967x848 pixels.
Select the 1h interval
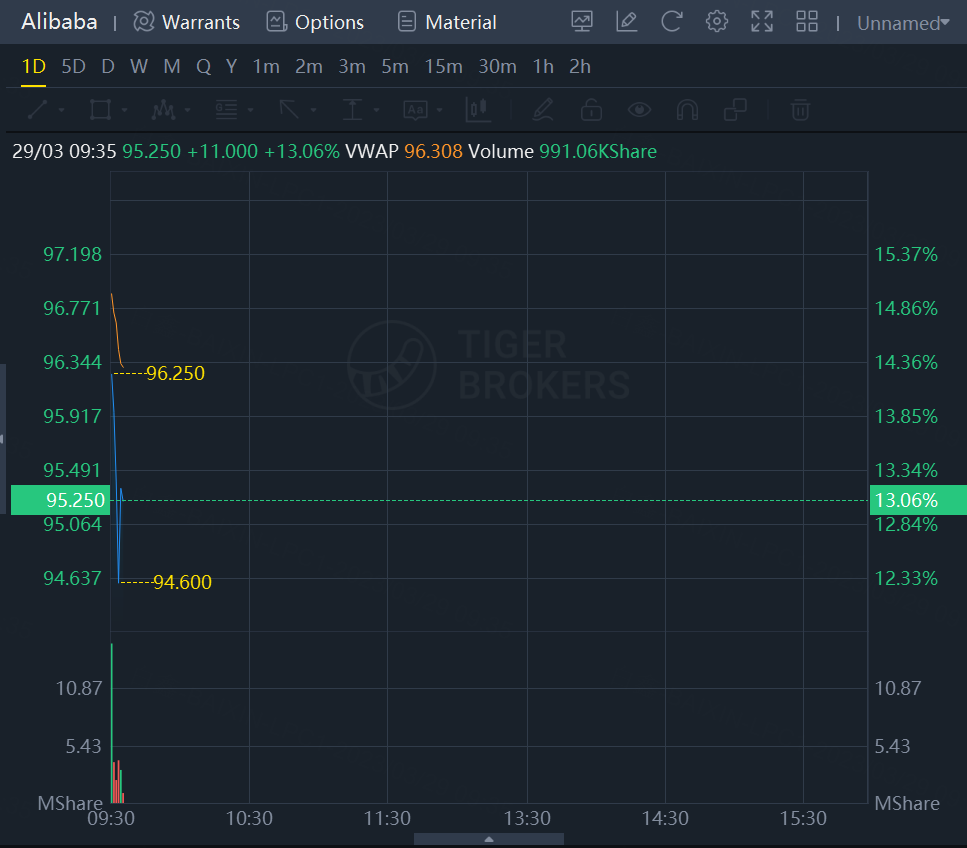pyautogui.click(x=543, y=66)
